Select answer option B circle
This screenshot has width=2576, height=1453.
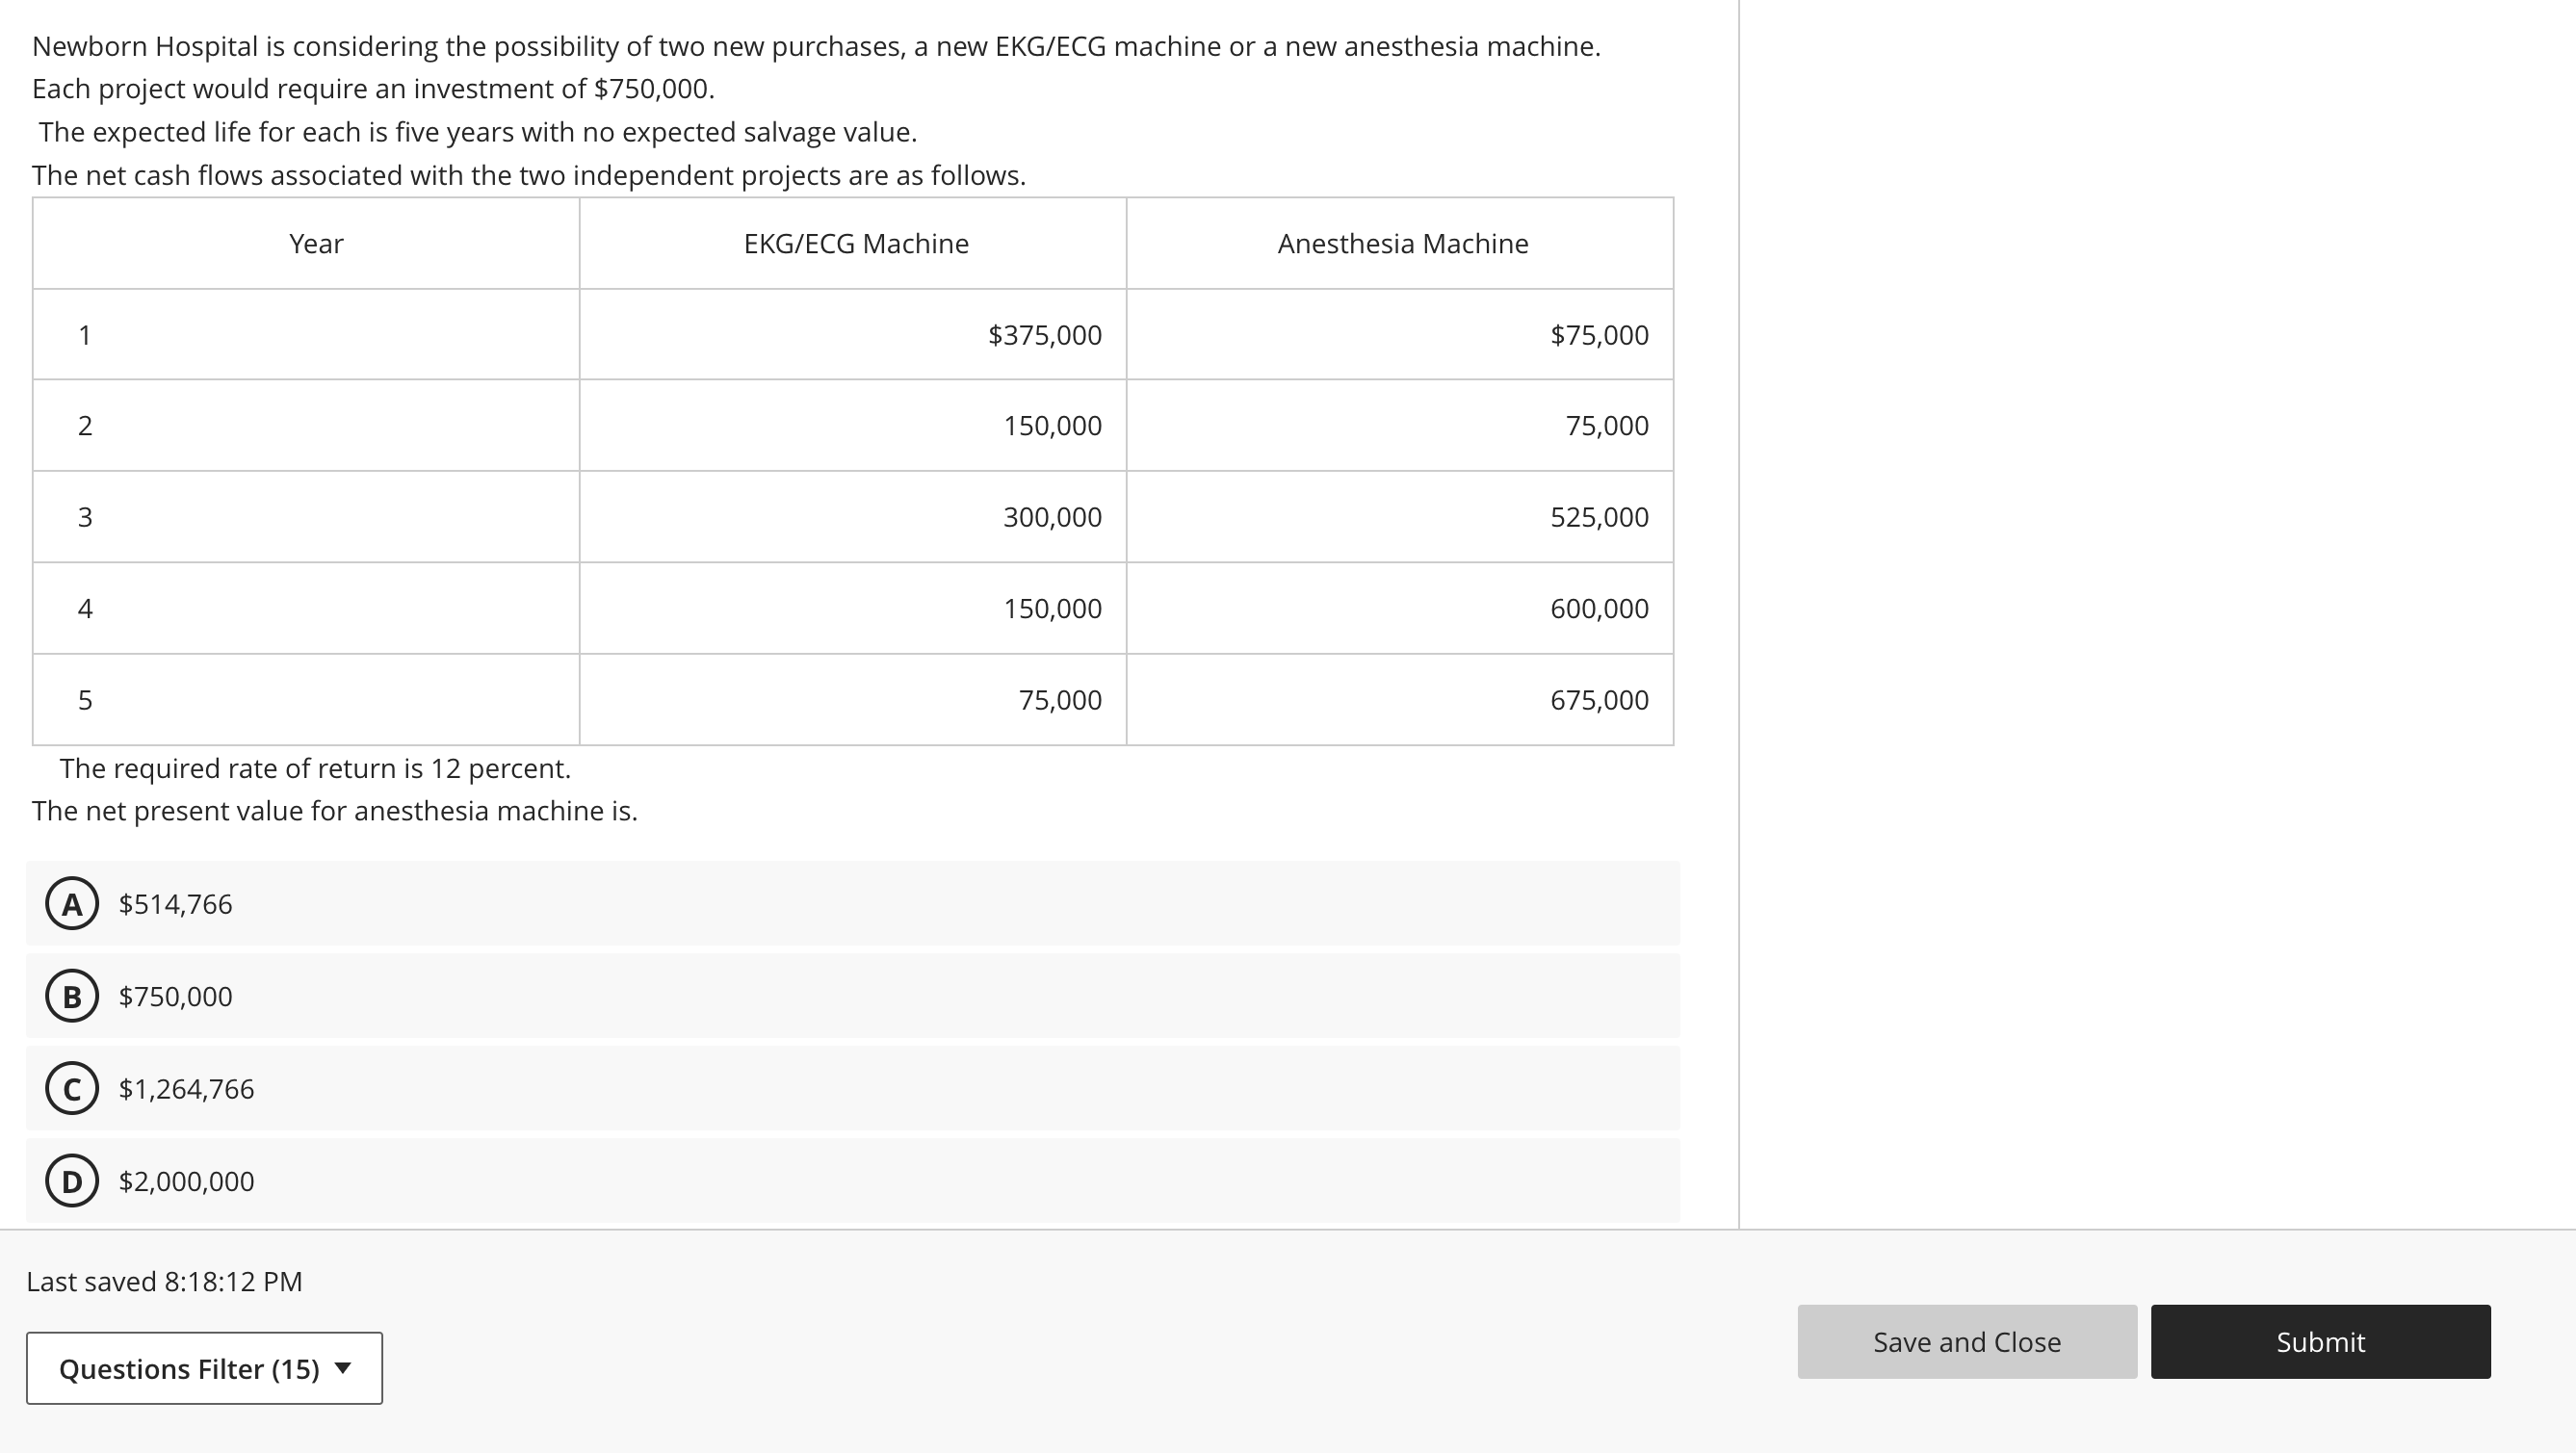(x=72, y=996)
